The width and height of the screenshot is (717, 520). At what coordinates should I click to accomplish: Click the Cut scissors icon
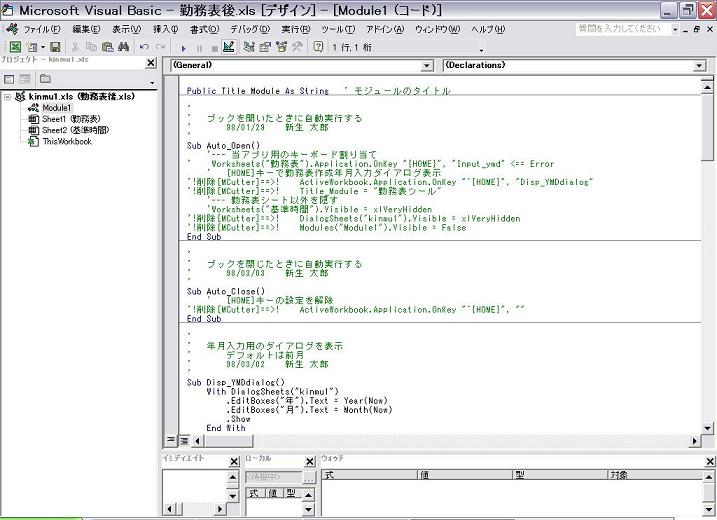click(x=75, y=47)
